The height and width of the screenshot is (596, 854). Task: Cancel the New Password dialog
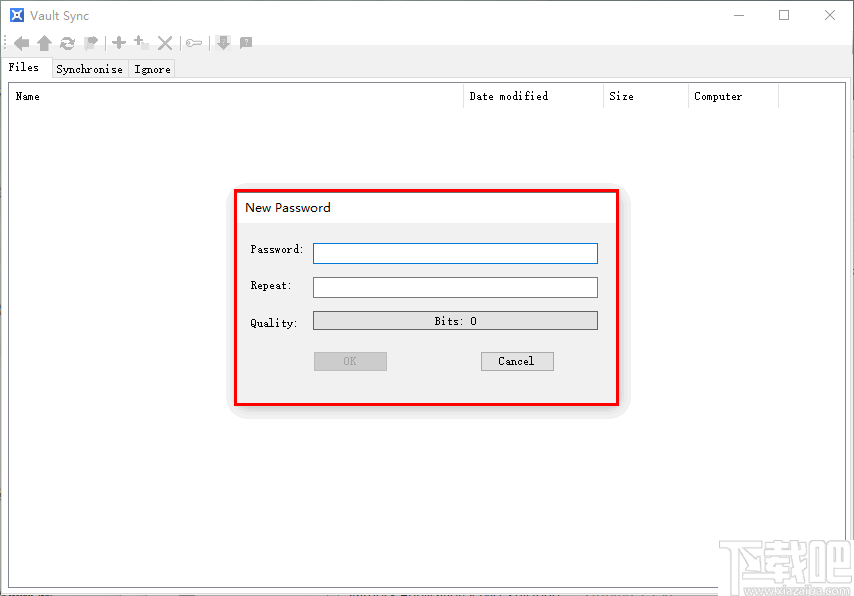517,361
